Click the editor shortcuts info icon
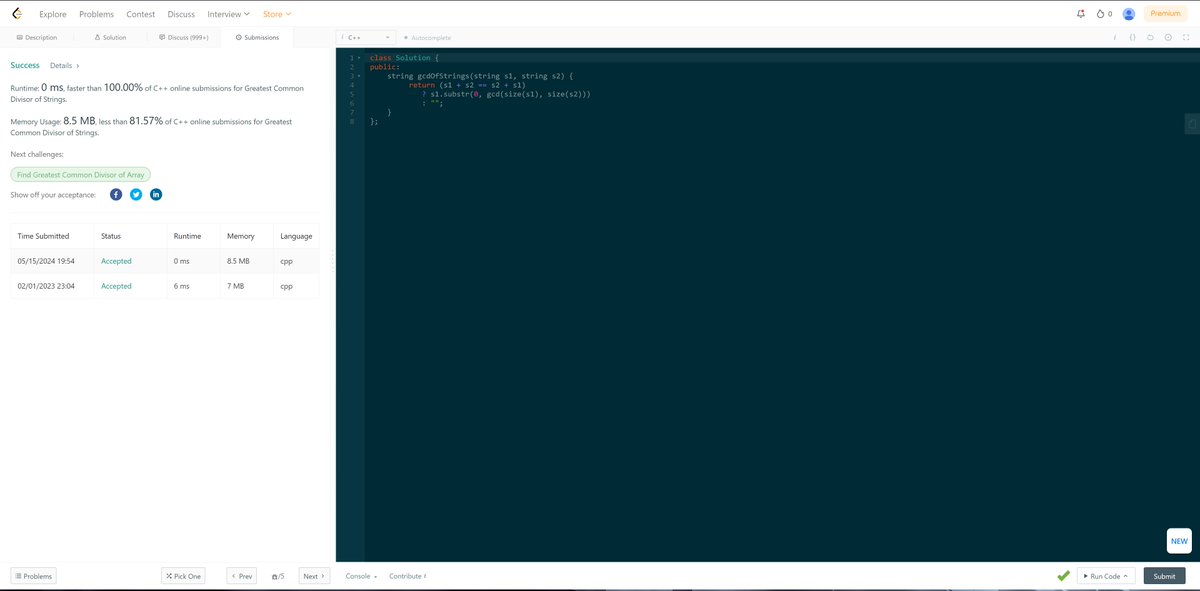 click(x=1114, y=37)
